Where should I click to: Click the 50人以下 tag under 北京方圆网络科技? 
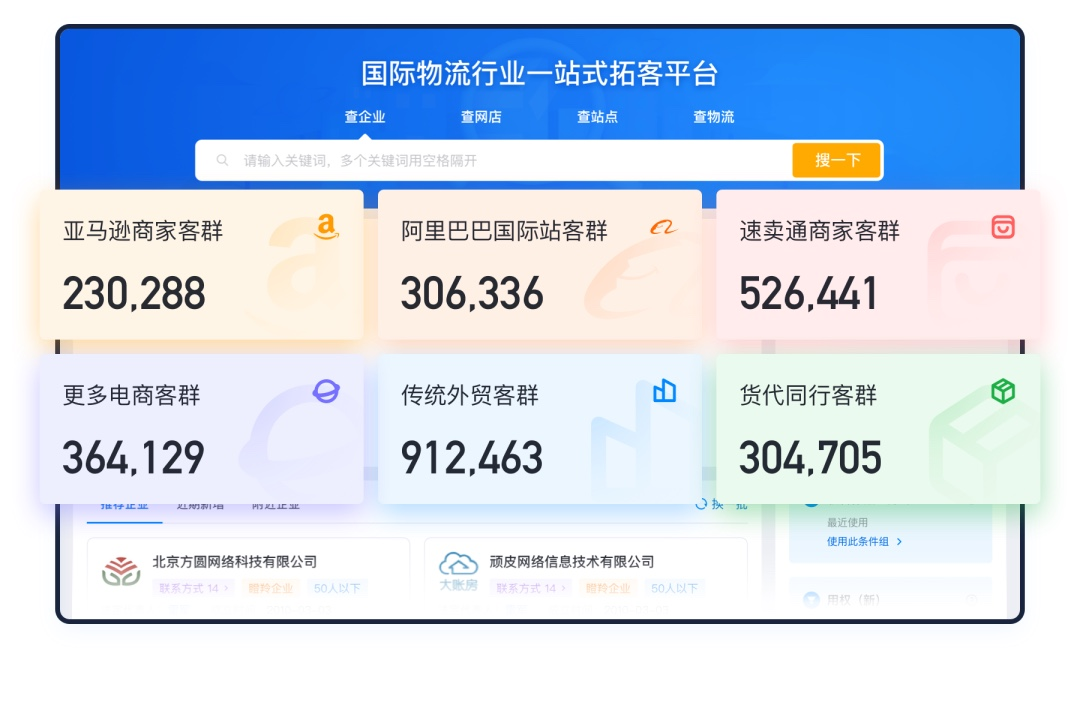(338, 588)
